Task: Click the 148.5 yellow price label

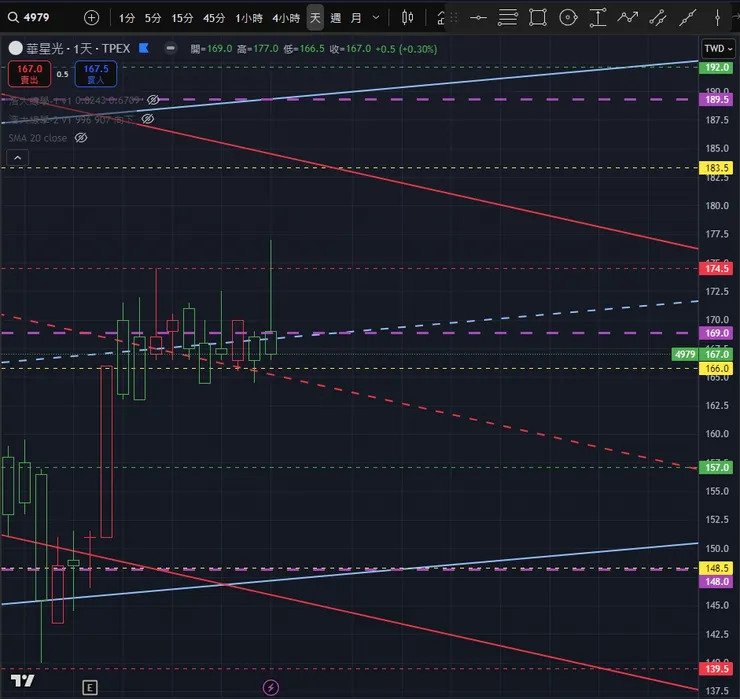Action: (x=716, y=568)
